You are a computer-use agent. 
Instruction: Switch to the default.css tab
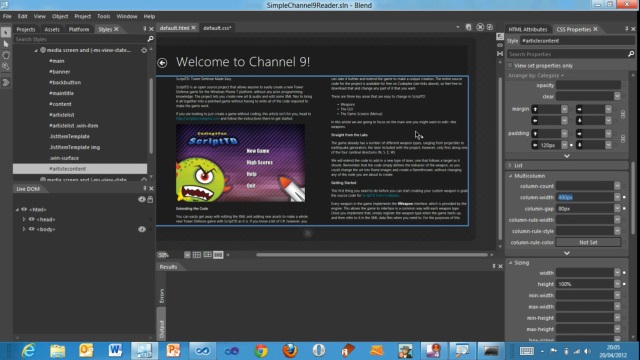pyautogui.click(x=217, y=28)
